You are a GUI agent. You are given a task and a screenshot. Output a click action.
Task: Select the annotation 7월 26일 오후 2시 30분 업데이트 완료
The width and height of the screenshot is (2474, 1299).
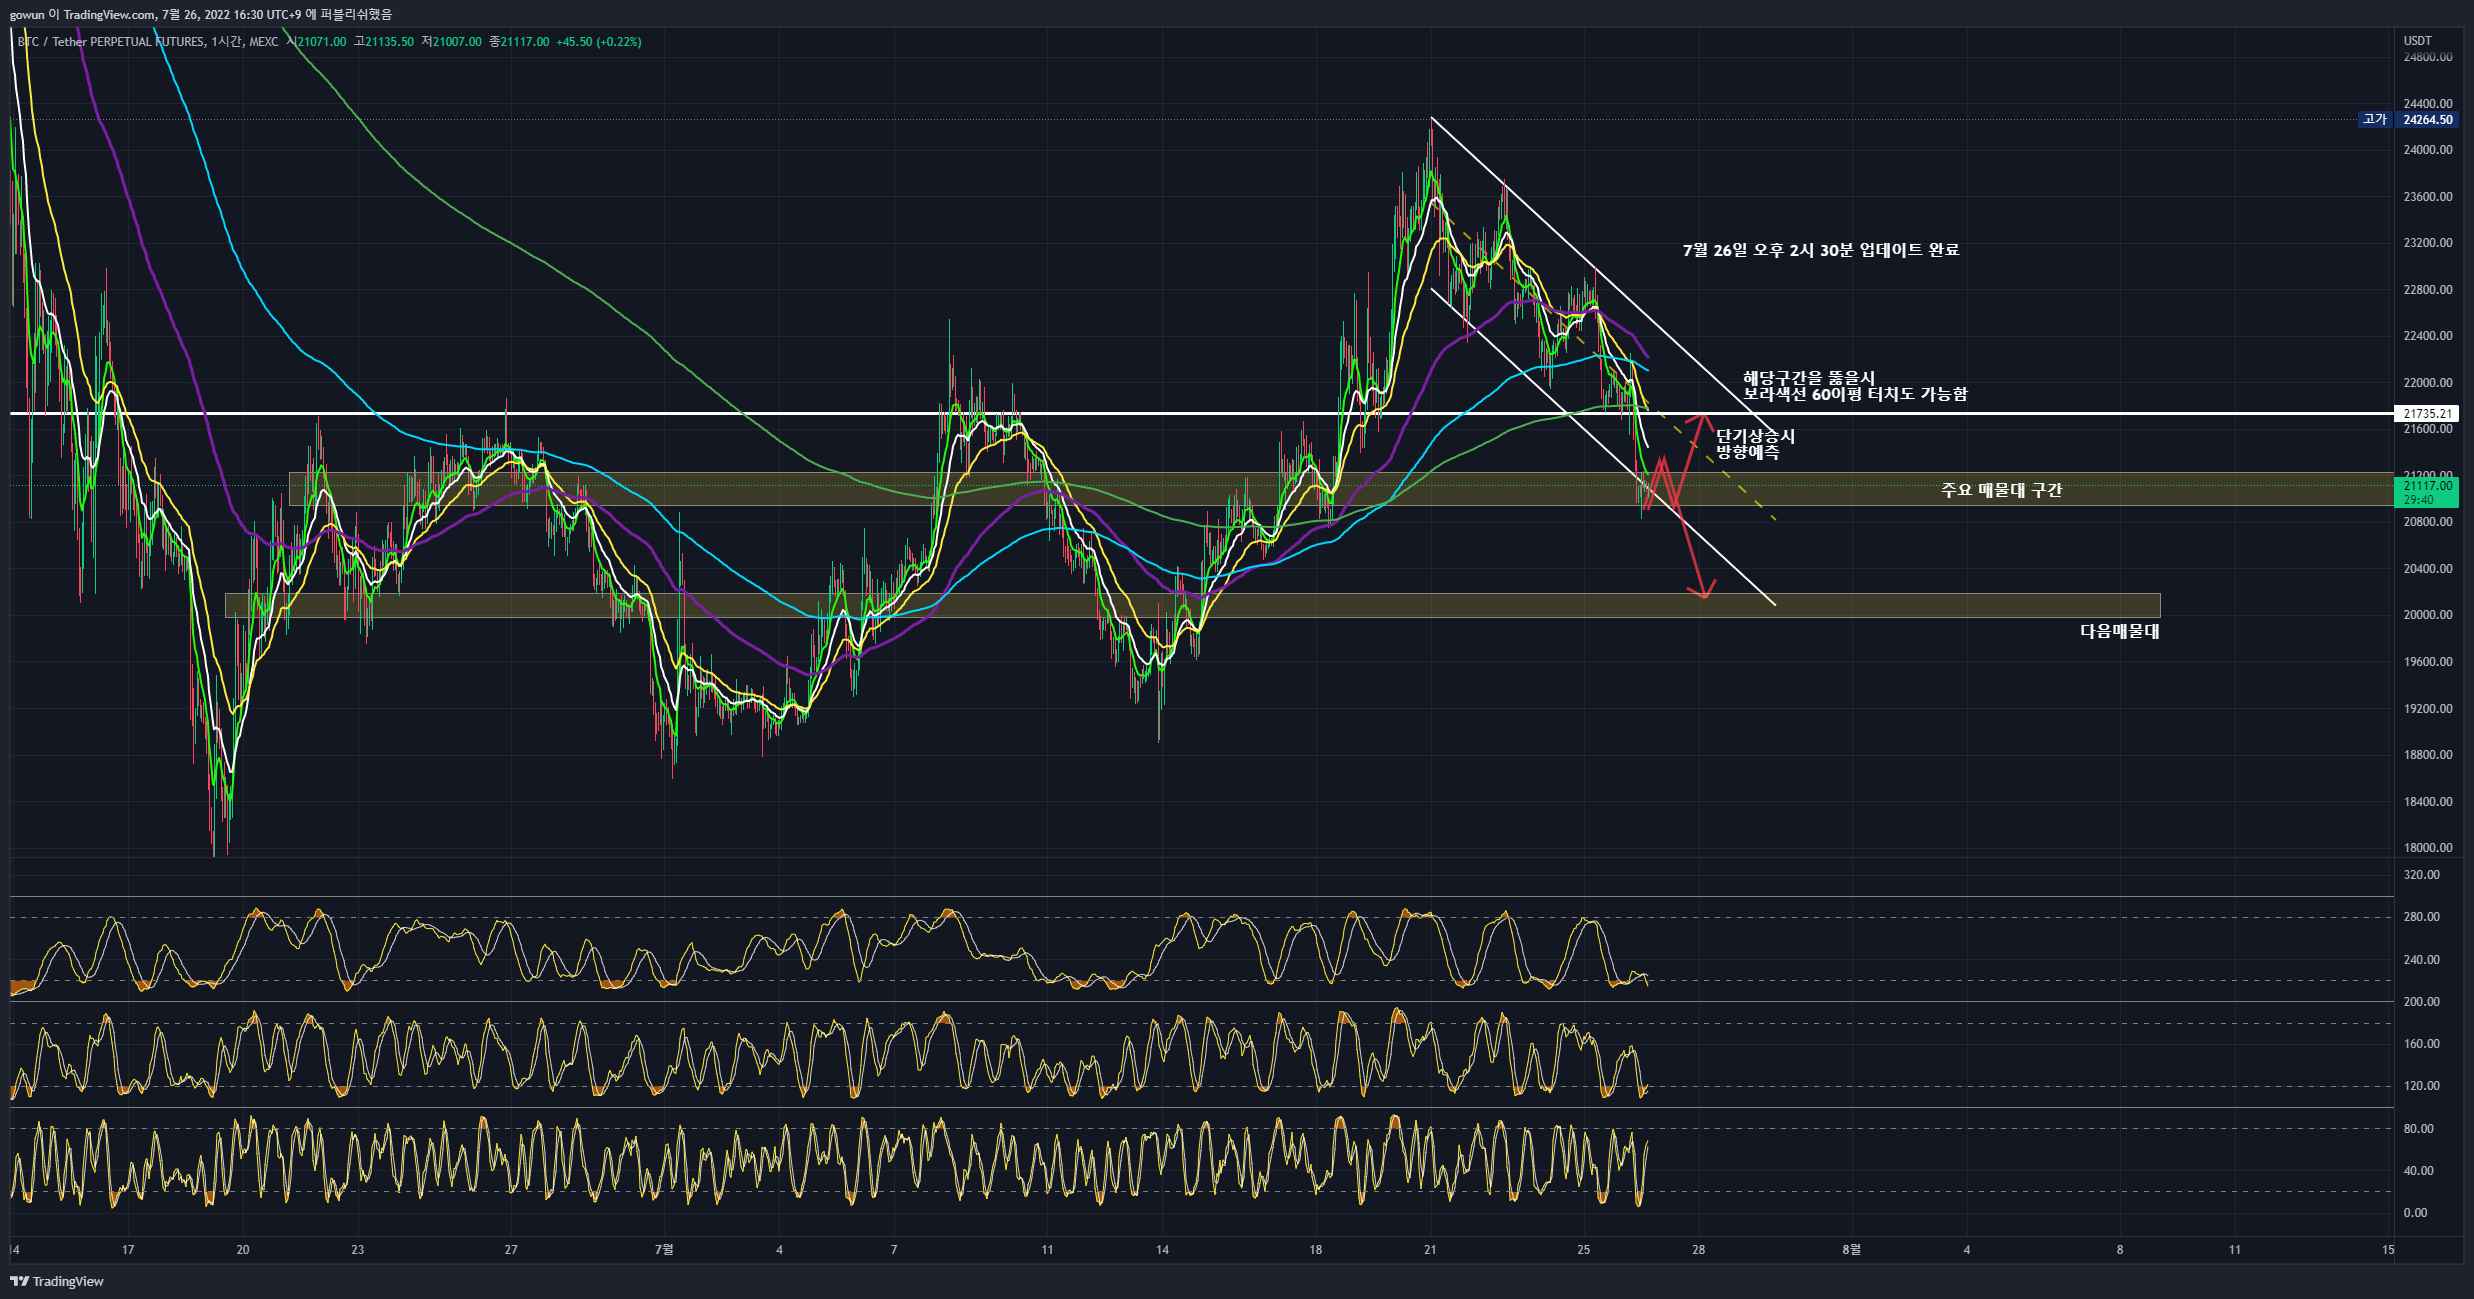click(x=1821, y=250)
